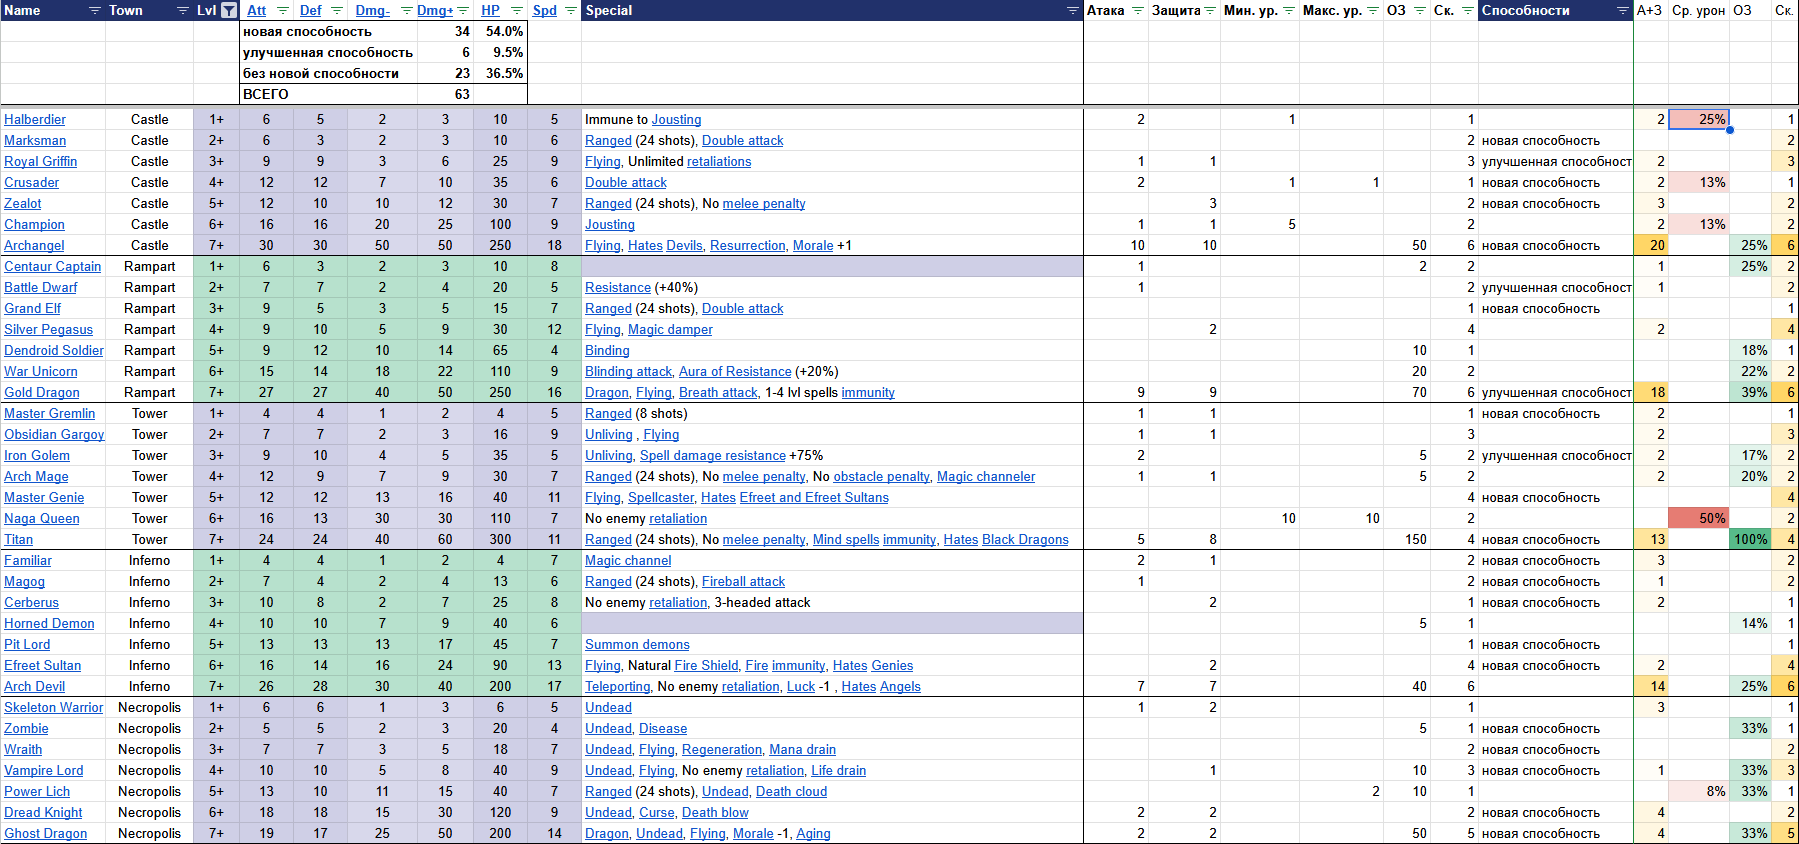
Task: Open the Archangel creature link
Action: pos(34,245)
